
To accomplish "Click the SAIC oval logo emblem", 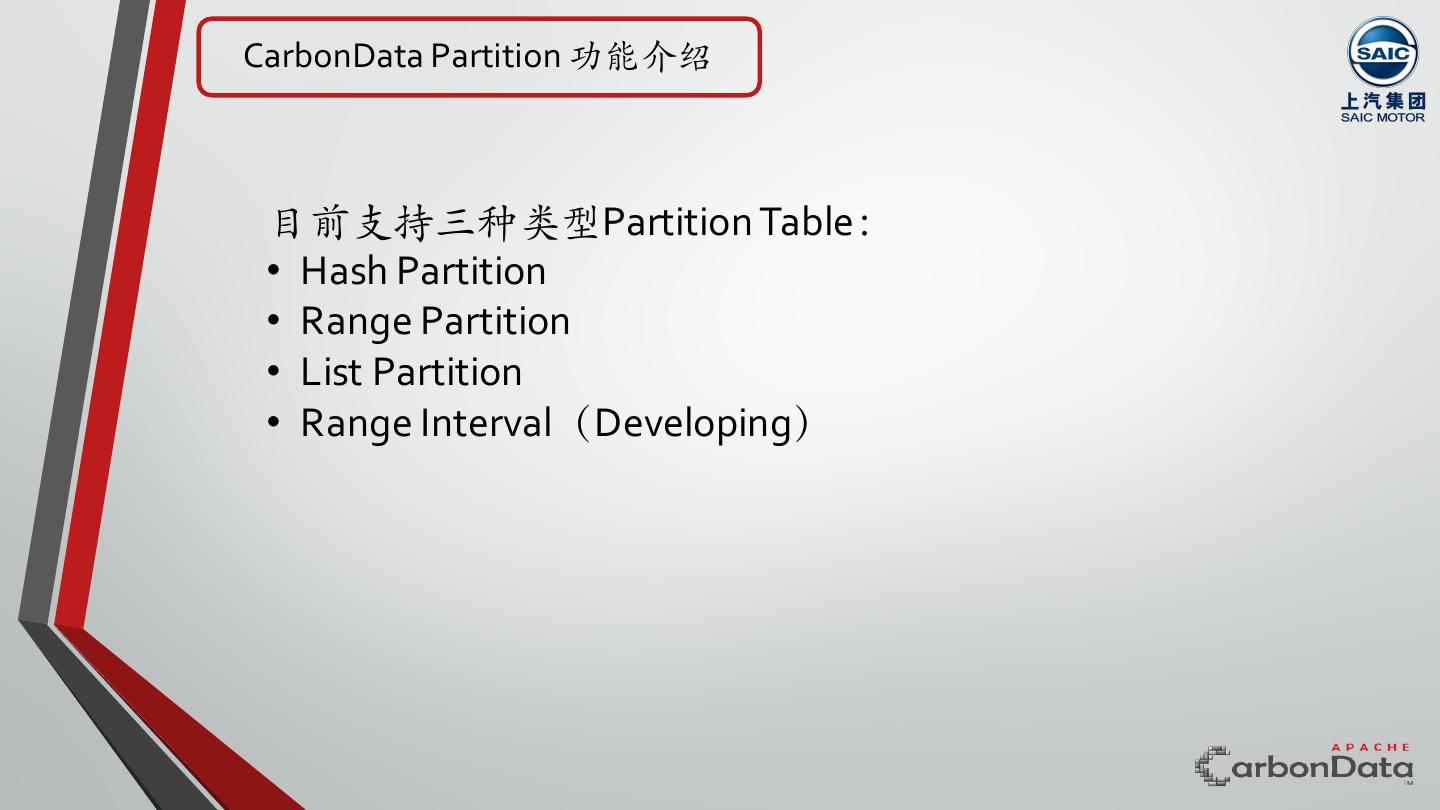I will point(1383,53).
